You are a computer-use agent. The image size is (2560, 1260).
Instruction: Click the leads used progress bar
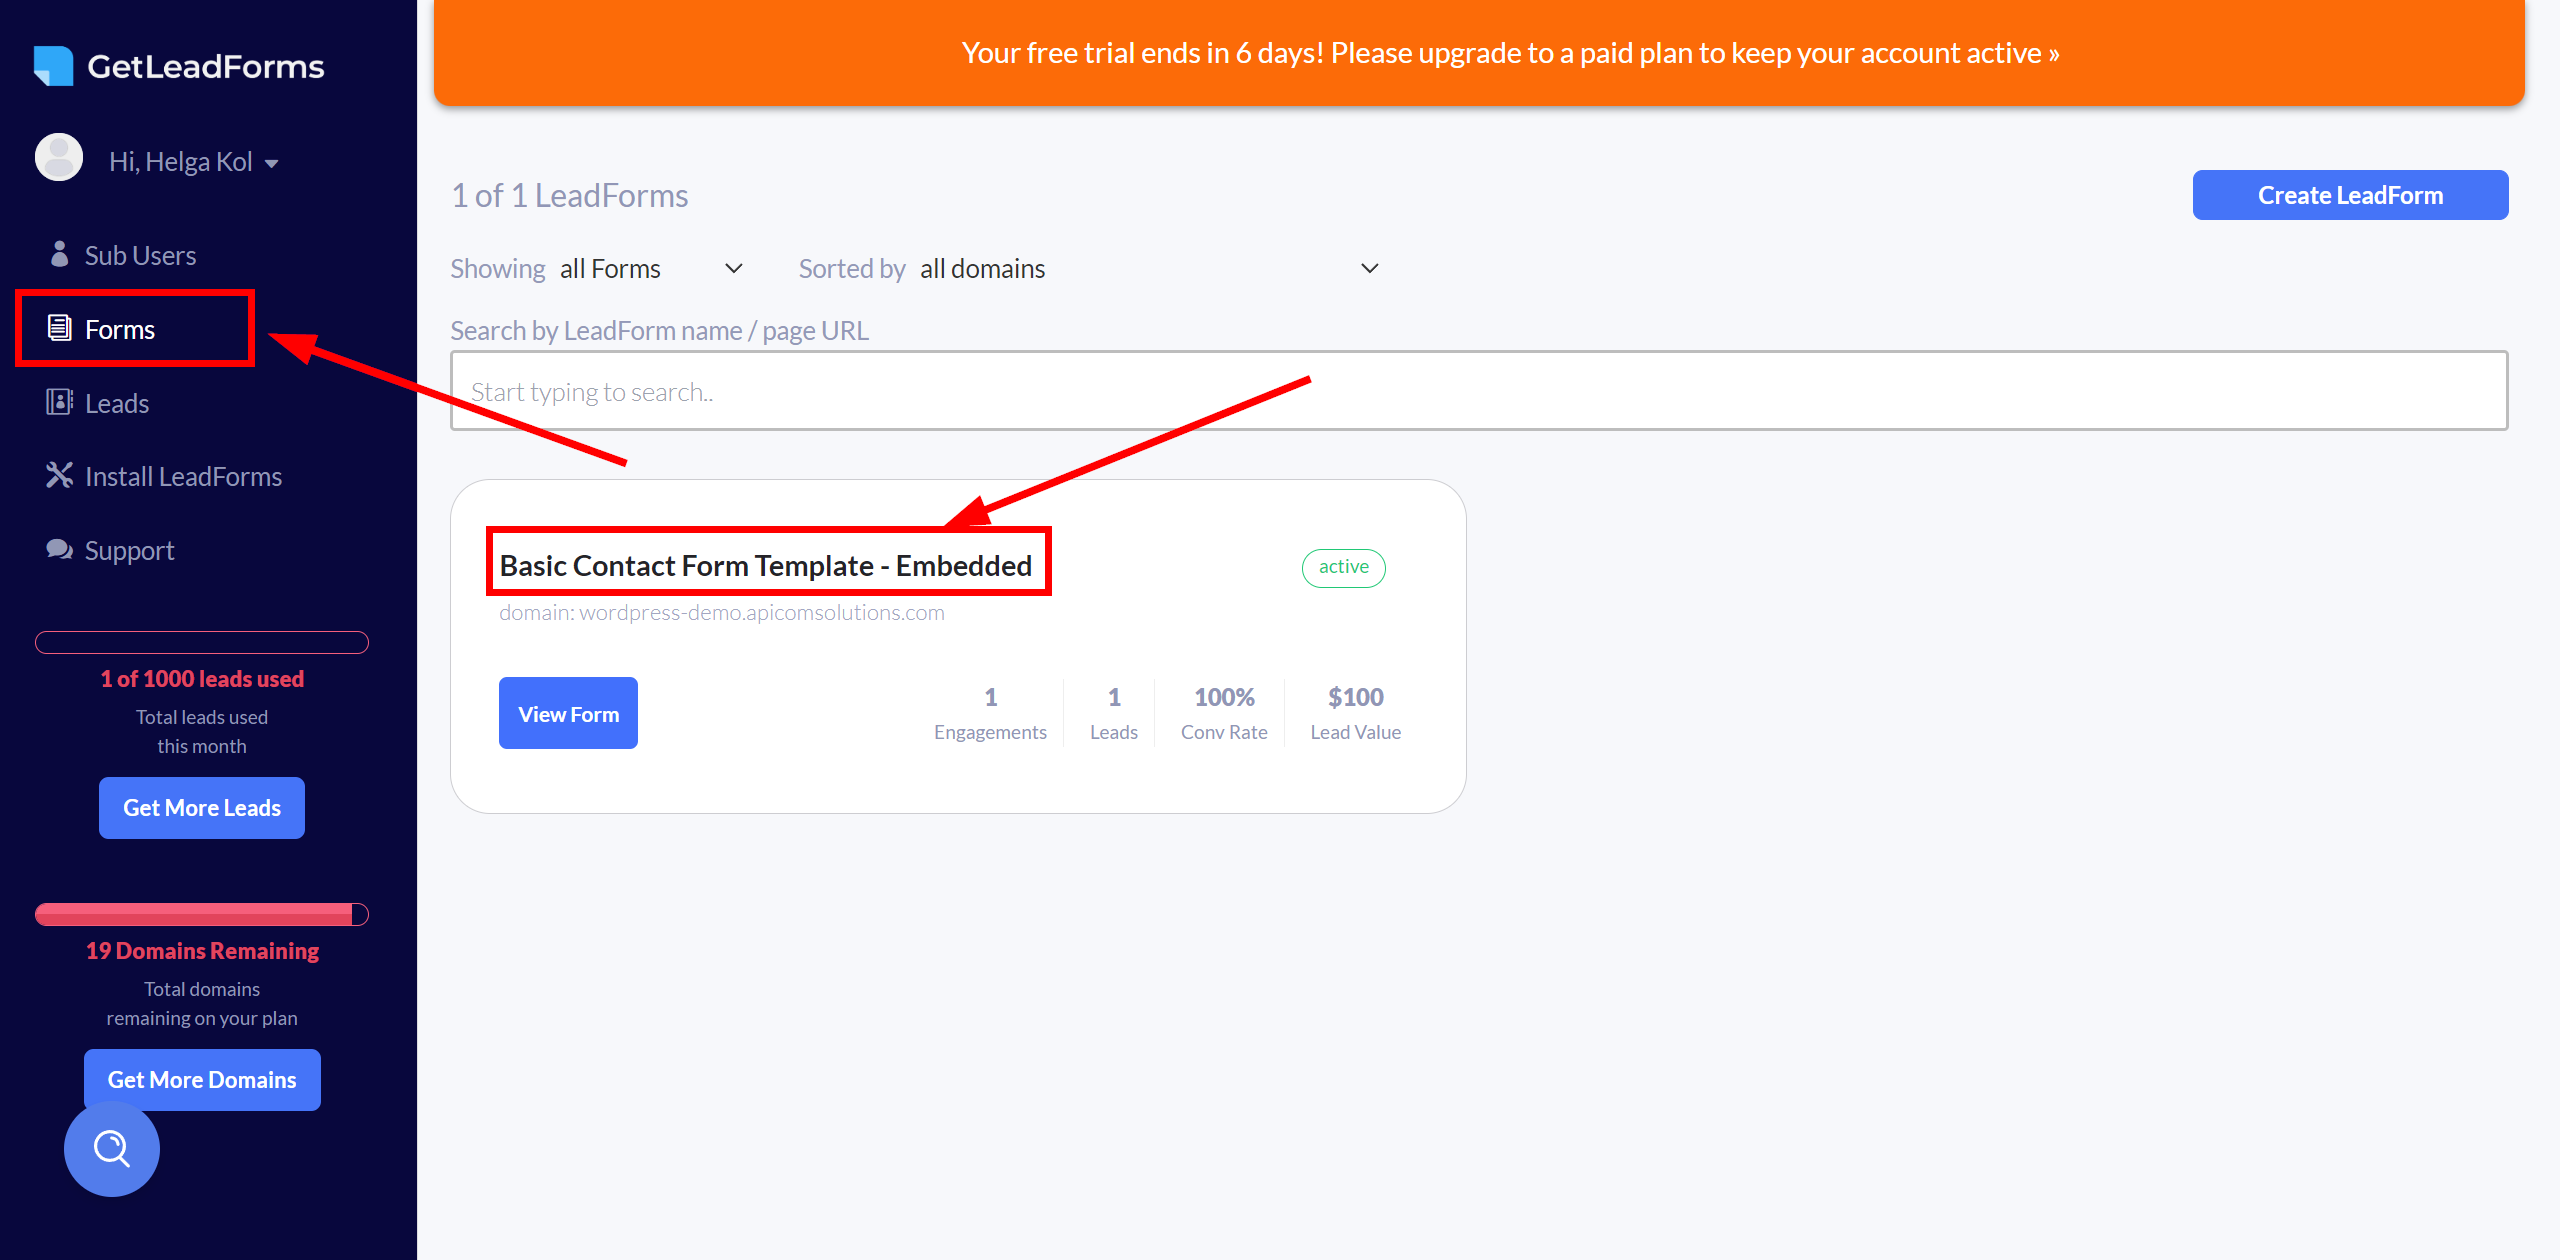click(202, 642)
